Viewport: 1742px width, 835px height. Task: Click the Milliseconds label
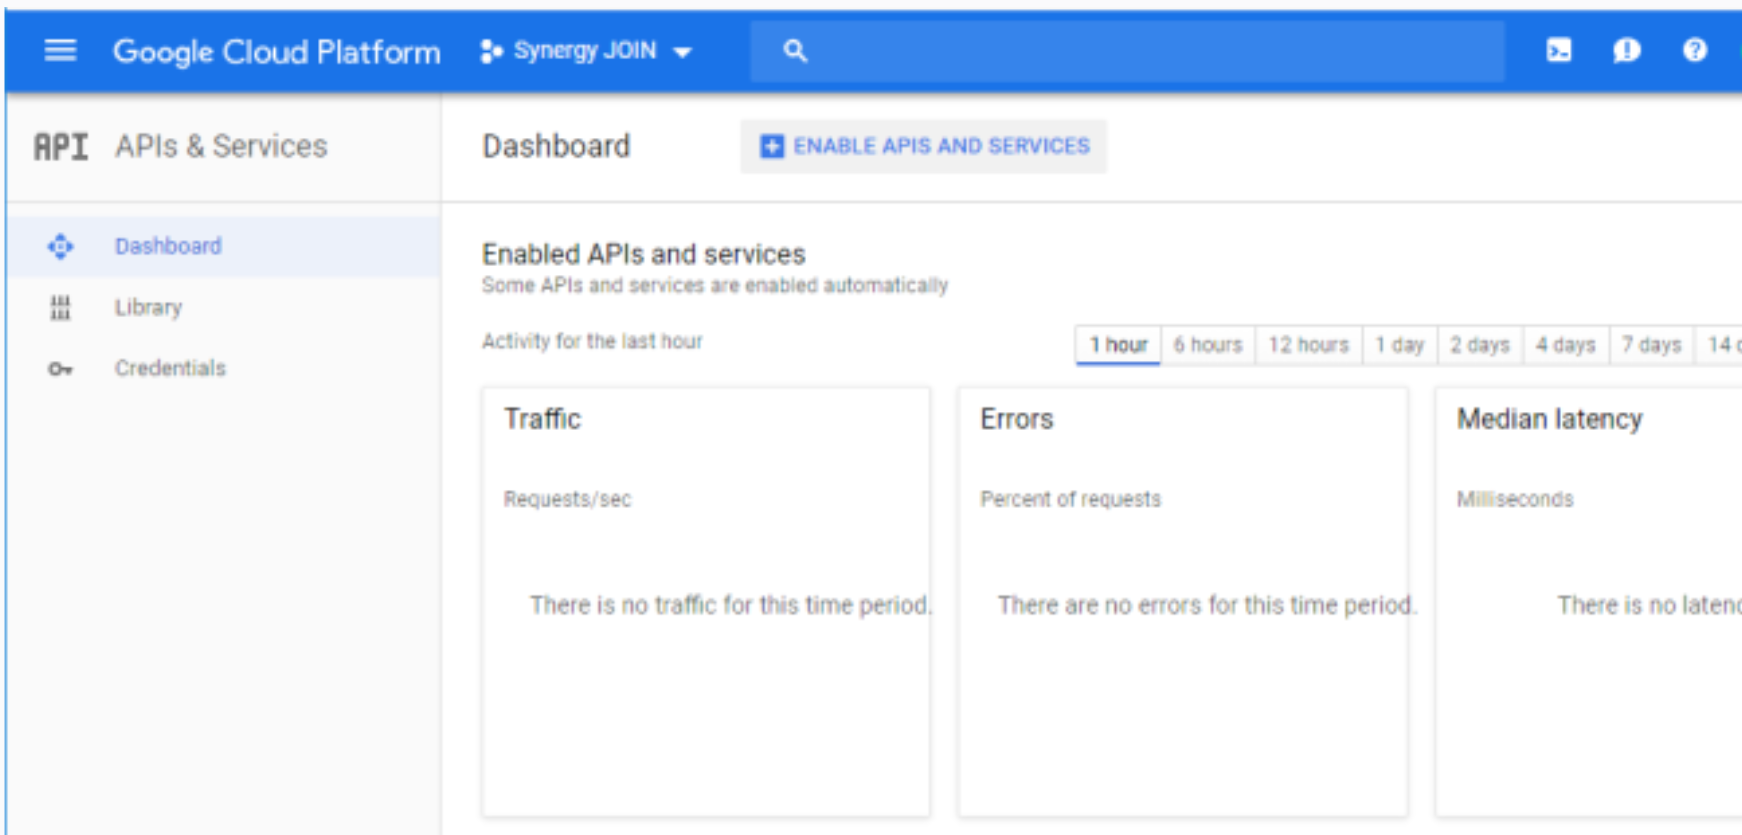click(1515, 499)
